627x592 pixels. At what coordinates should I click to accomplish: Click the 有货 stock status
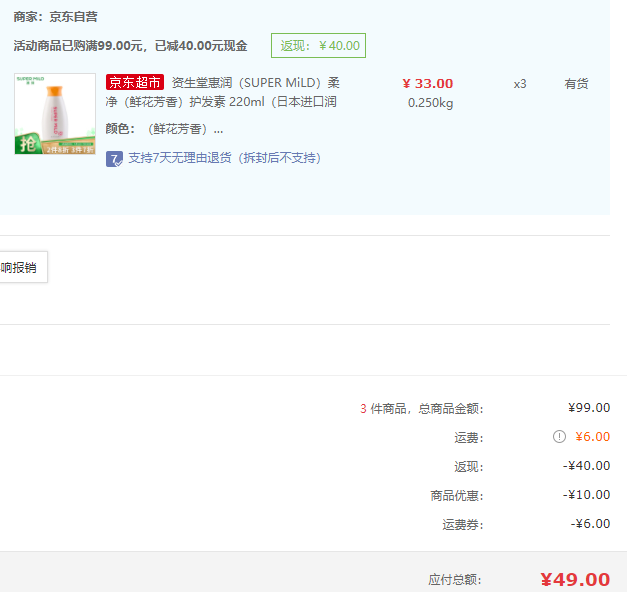coord(576,84)
